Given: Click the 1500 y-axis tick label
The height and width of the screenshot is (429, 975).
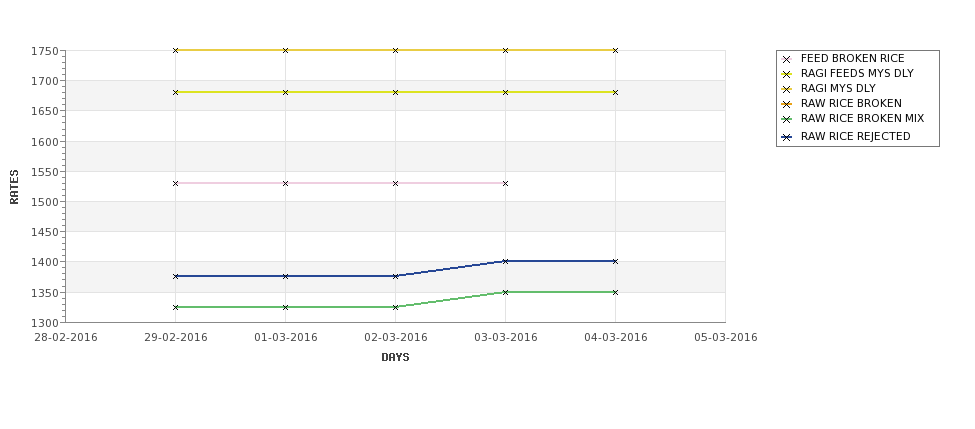Looking at the screenshot, I should pyautogui.click(x=45, y=202).
